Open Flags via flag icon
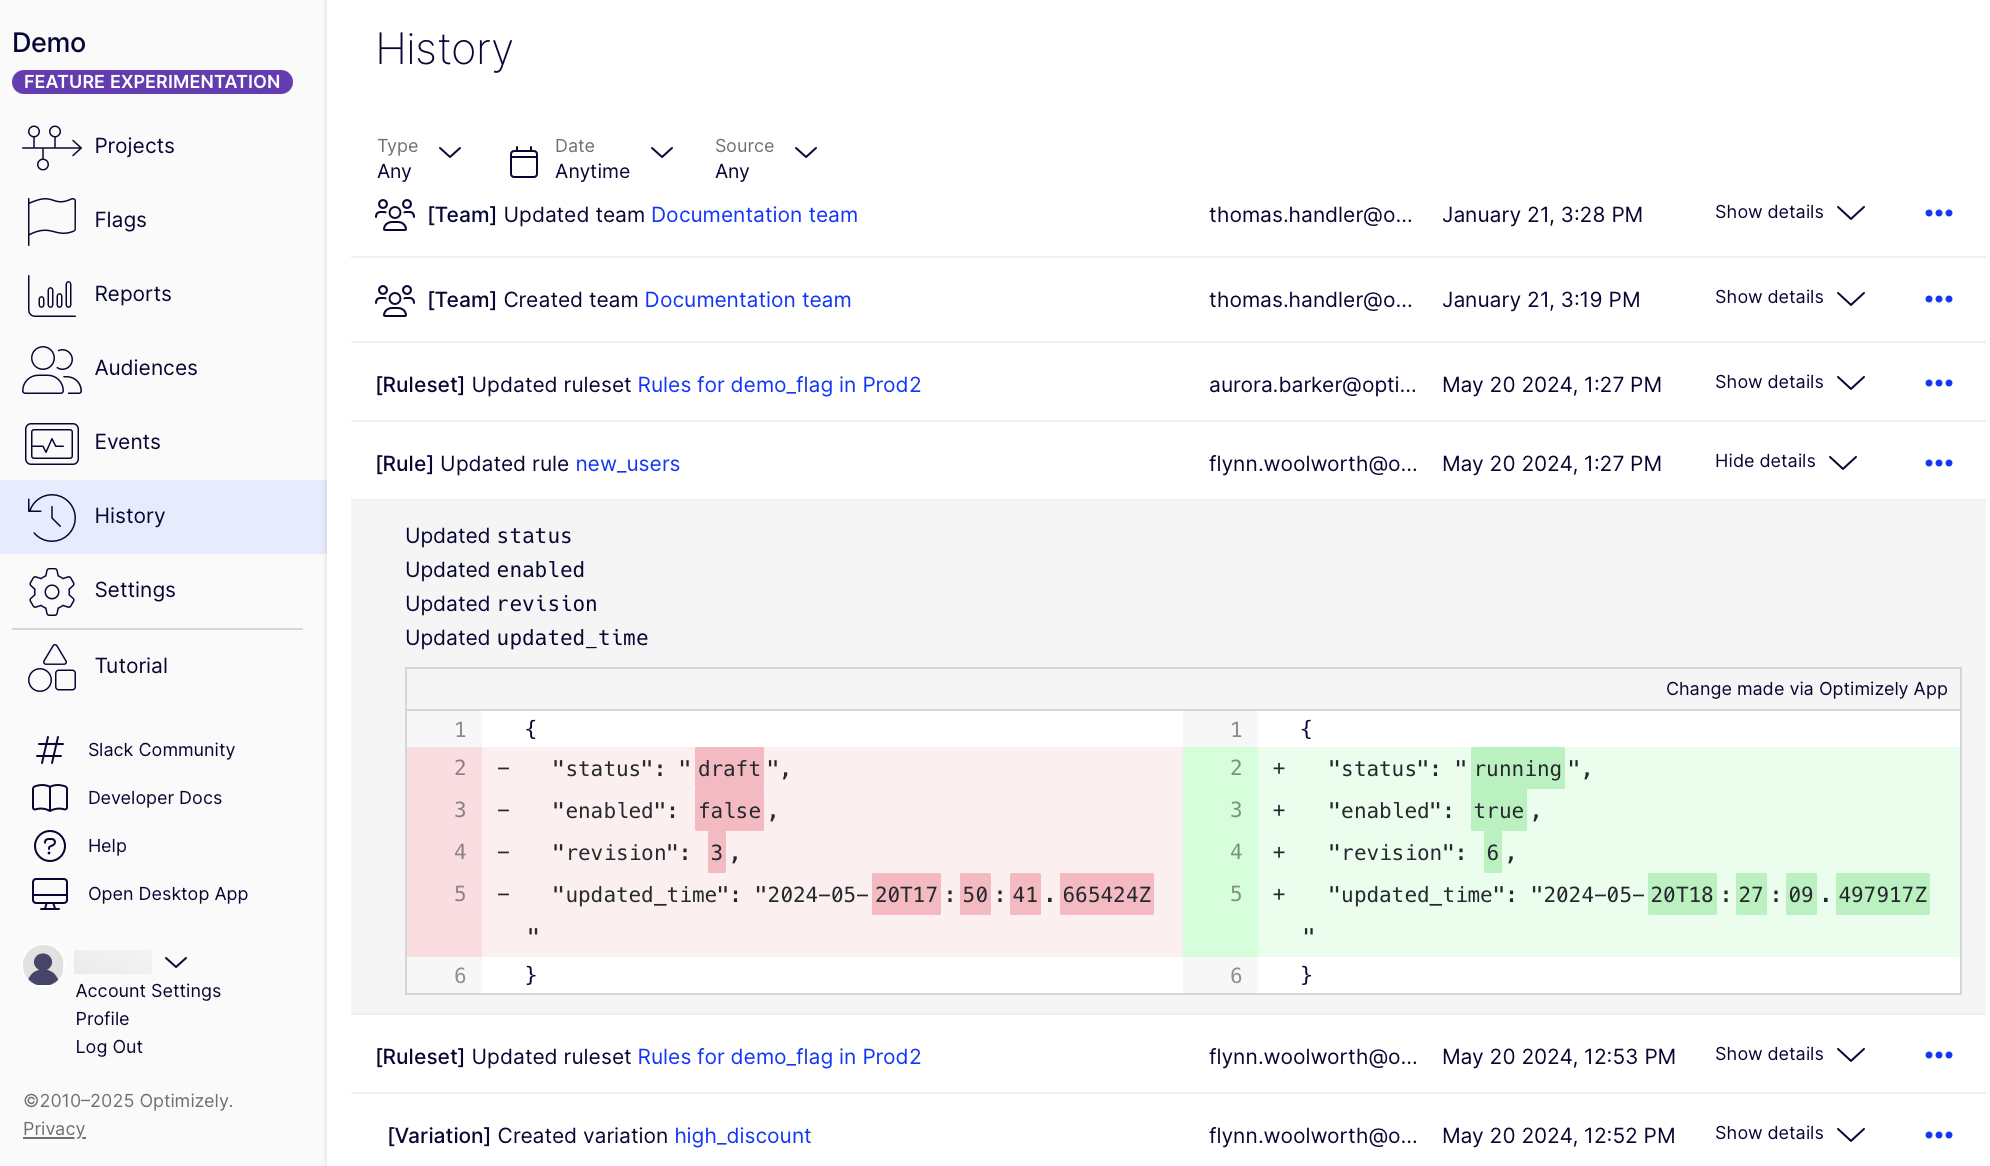Image resolution: width=1990 pixels, height=1166 pixels. pyautogui.click(x=51, y=220)
